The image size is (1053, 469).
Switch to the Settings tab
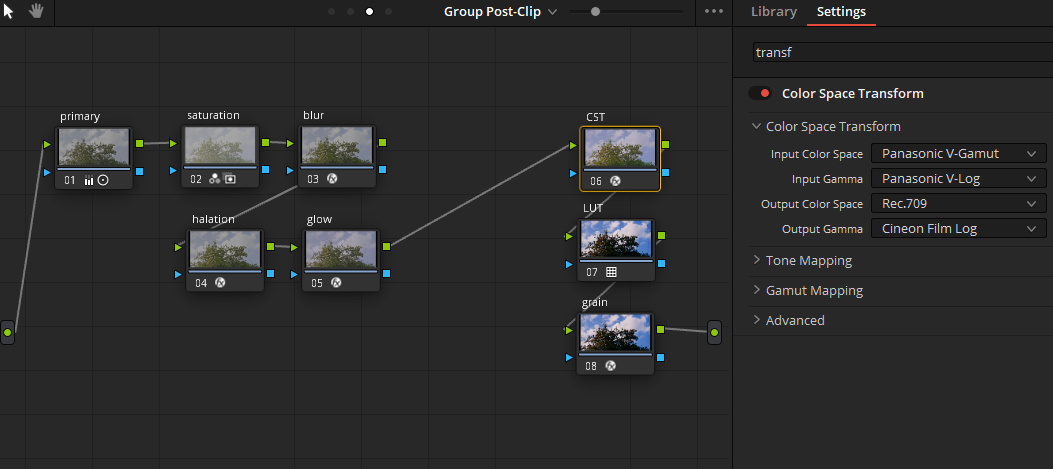pyautogui.click(x=841, y=11)
